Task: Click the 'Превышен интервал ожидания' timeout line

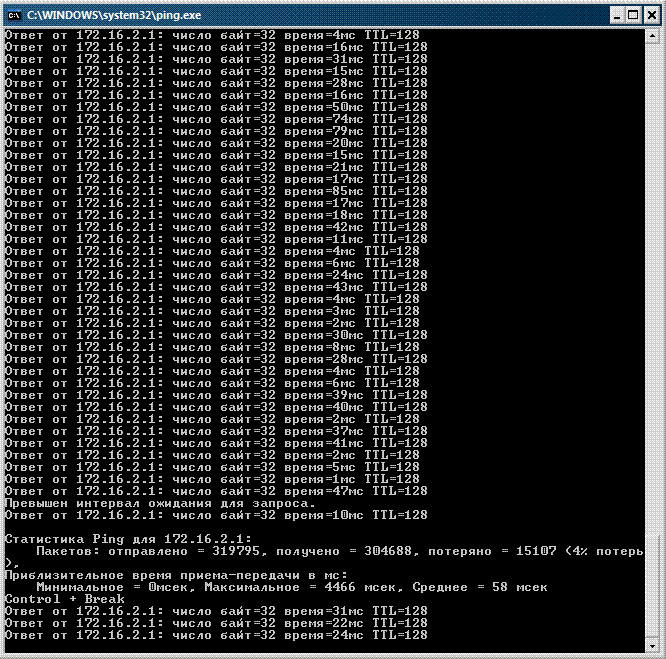Action: (160, 503)
